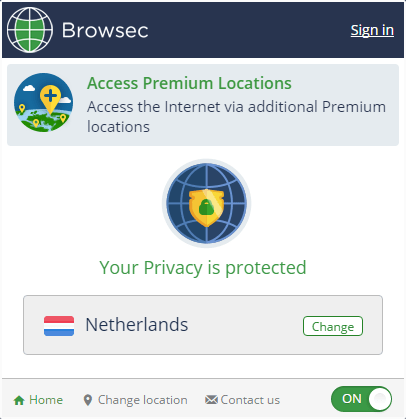Click the location pin icon in footer
Screen dimensions: 406x419
[88, 400]
